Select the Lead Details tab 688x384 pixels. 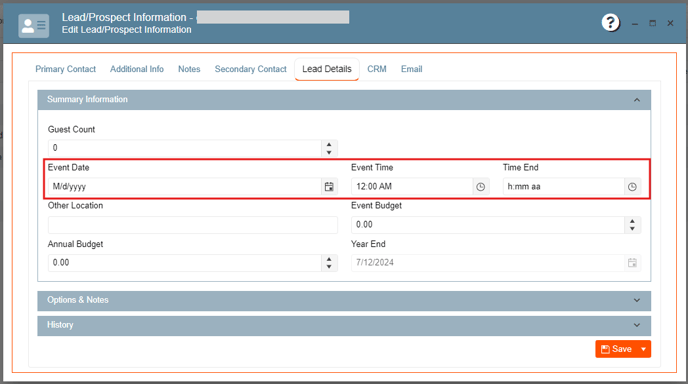(327, 69)
